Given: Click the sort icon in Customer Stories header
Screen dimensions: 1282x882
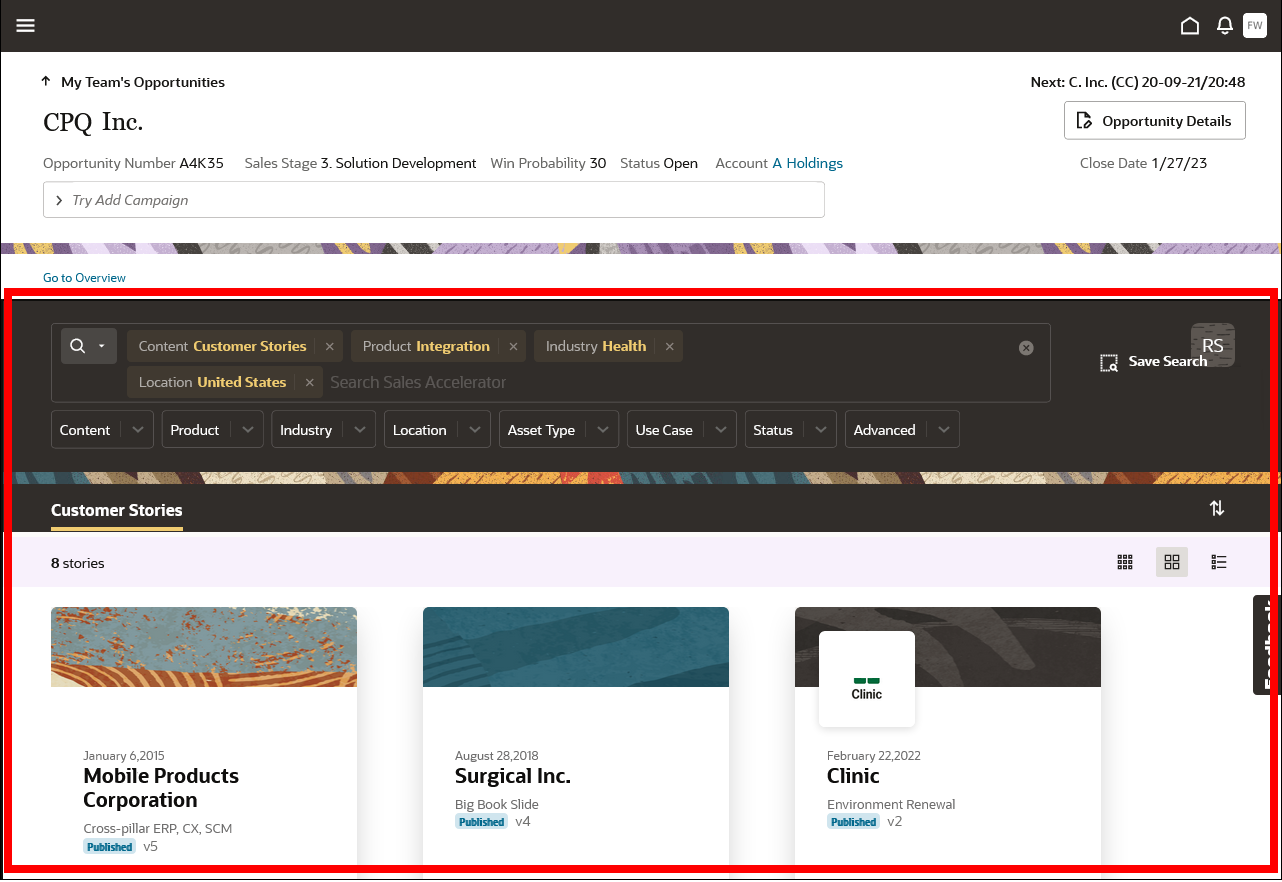Looking at the screenshot, I should [x=1217, y=508].
